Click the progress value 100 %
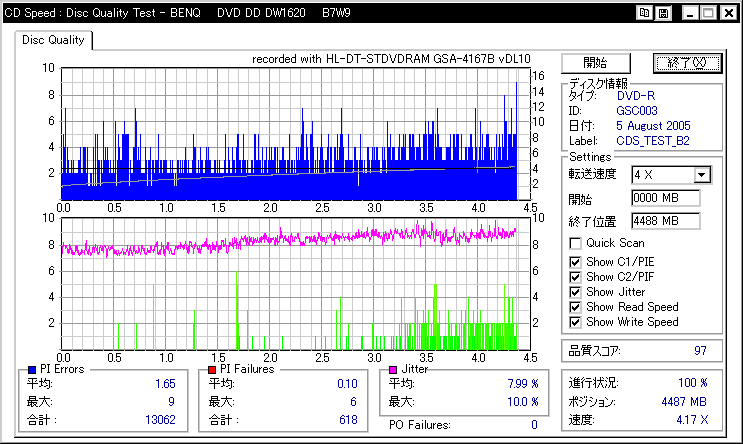 [693, 383]
